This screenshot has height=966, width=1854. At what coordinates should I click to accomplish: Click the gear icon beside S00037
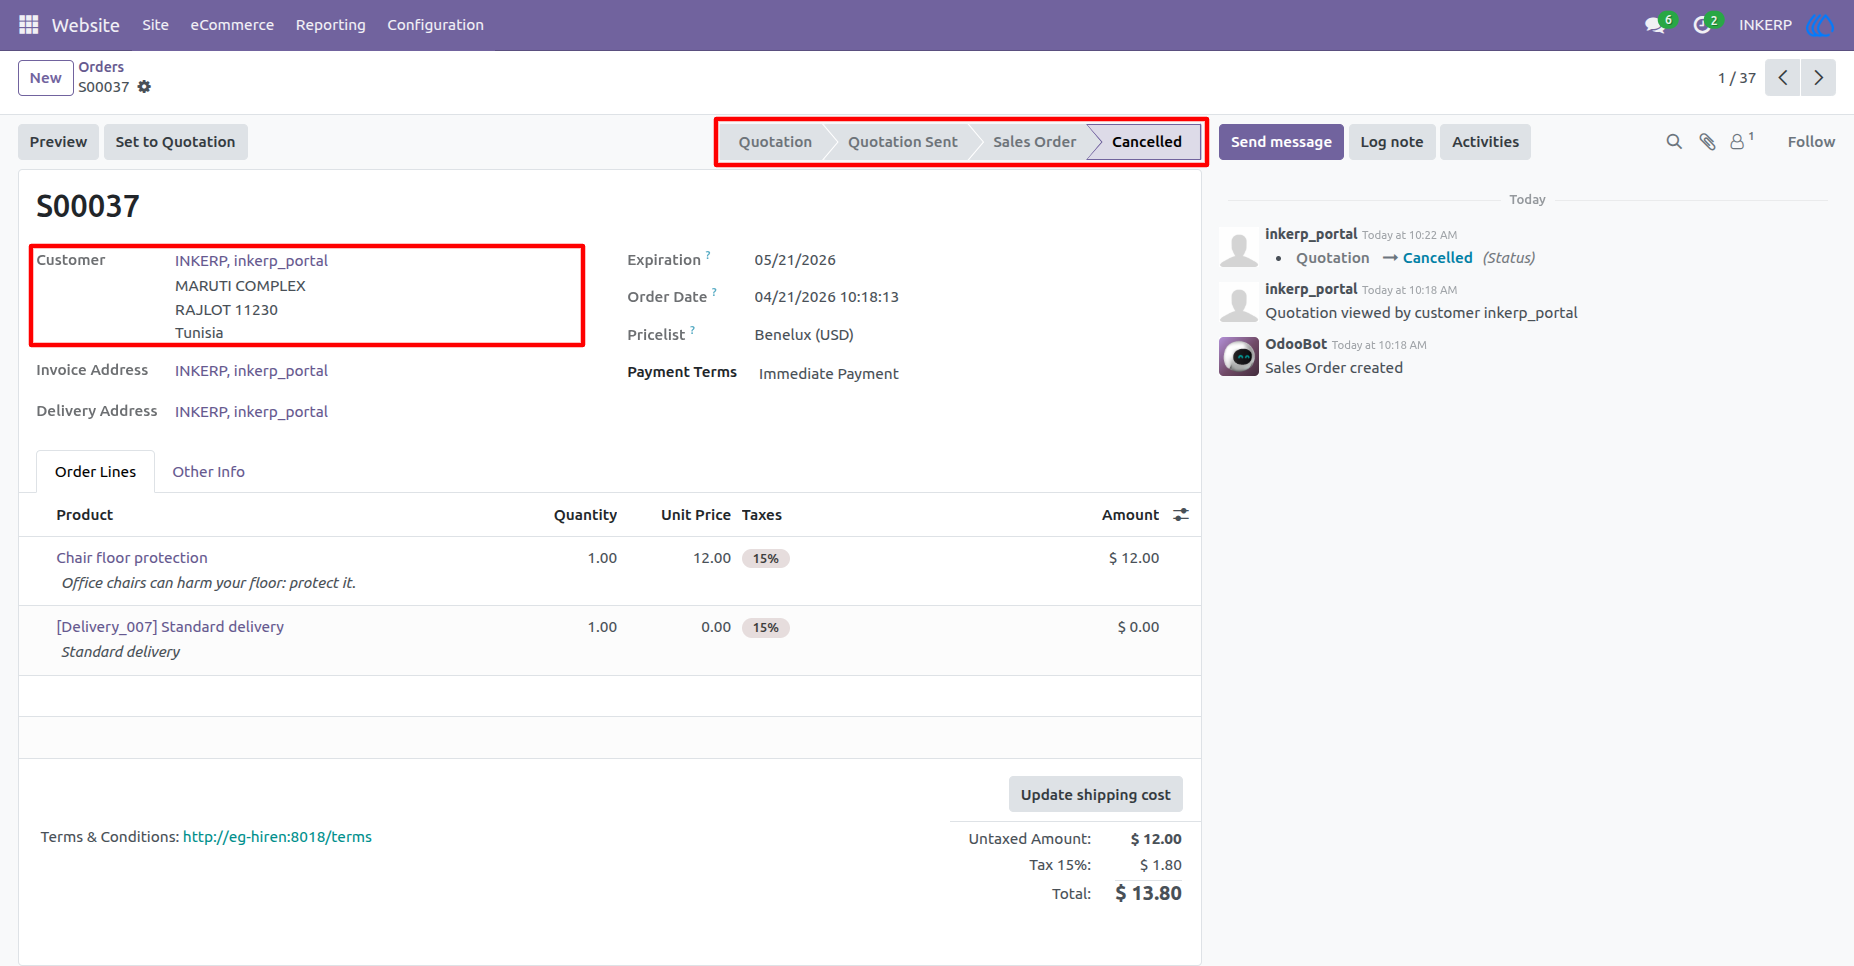point(144,87)
